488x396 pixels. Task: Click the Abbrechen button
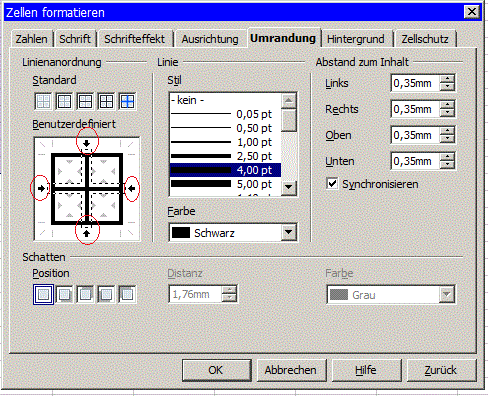pyautogui.click(x=291, y=370)
